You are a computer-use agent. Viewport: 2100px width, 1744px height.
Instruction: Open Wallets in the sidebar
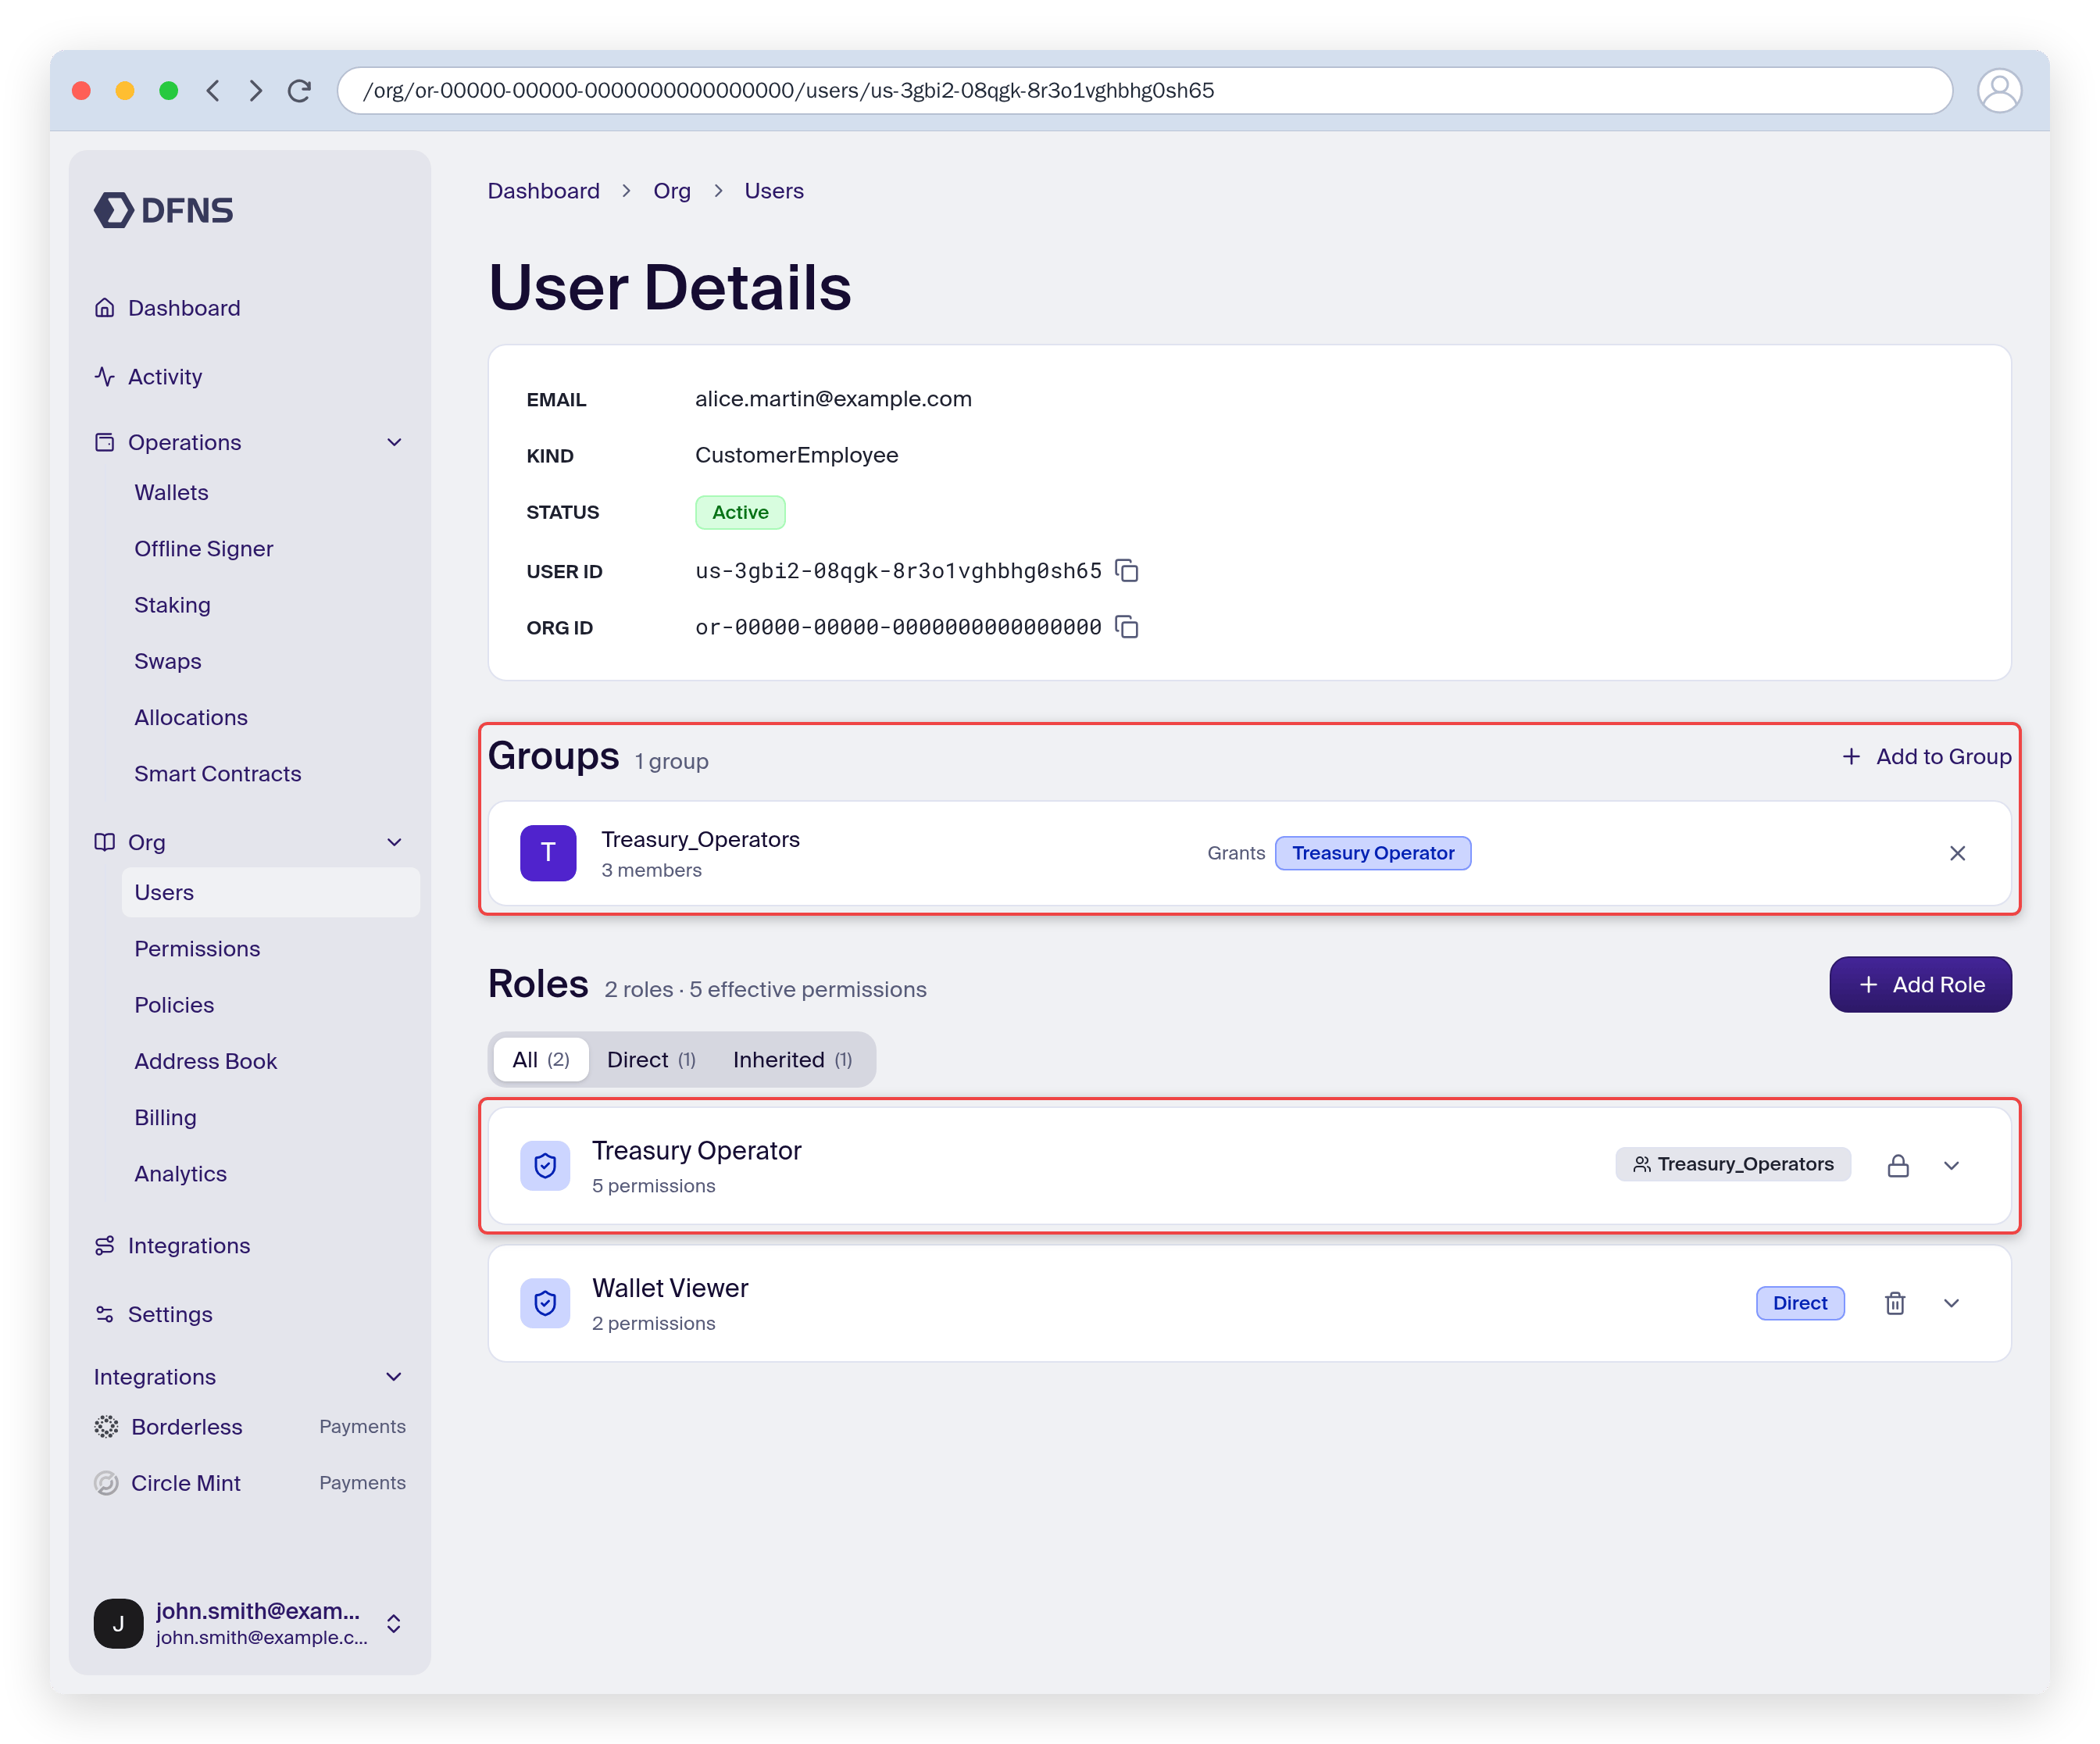(x=171, y=493)
